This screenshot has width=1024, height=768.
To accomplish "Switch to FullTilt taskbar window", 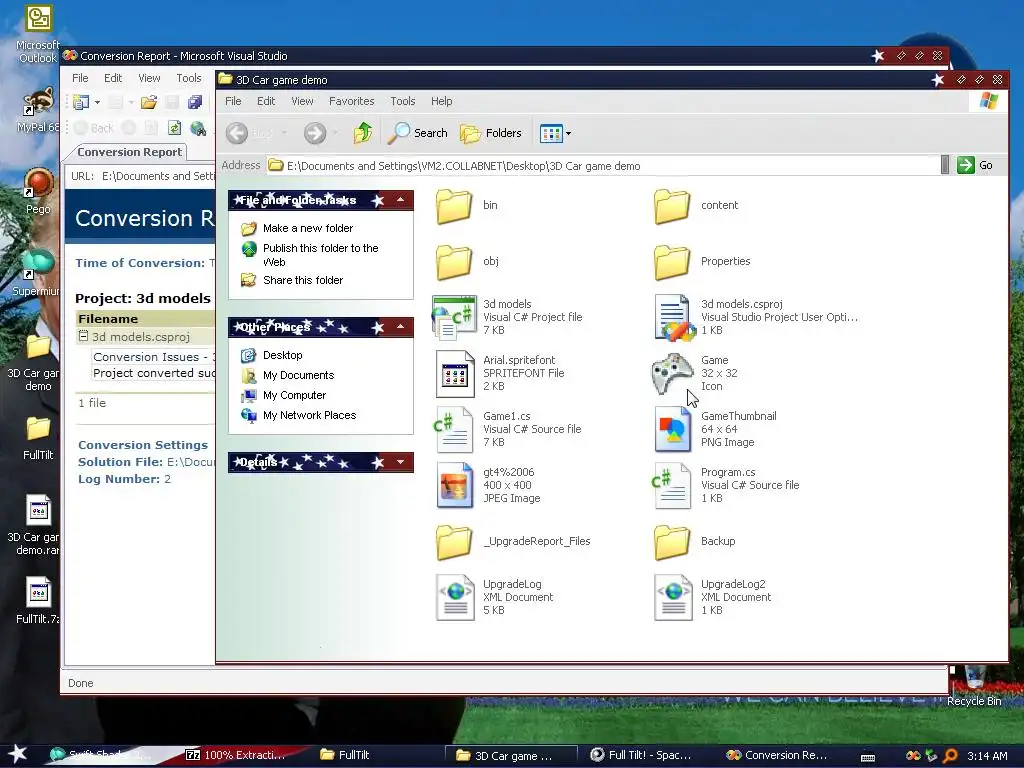I will pos(345,755).
